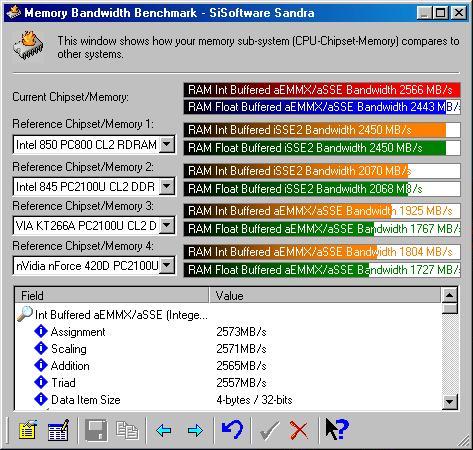Click the list scrollbar down arrow

[450, 402]
